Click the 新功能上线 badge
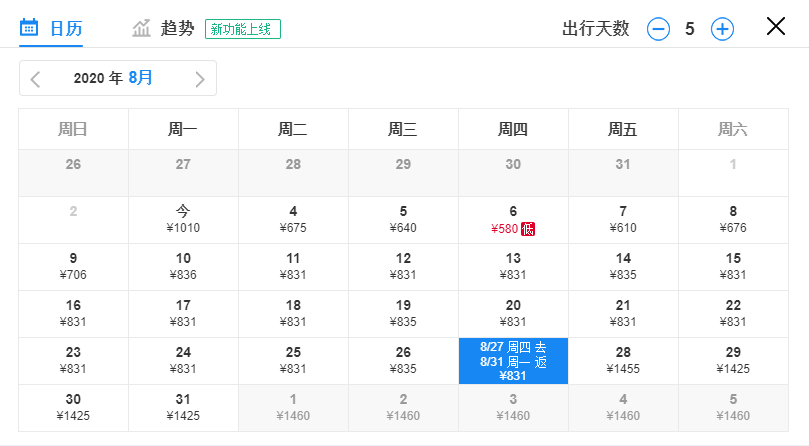Viewport: 809px width, 446px height. point(243,29)
